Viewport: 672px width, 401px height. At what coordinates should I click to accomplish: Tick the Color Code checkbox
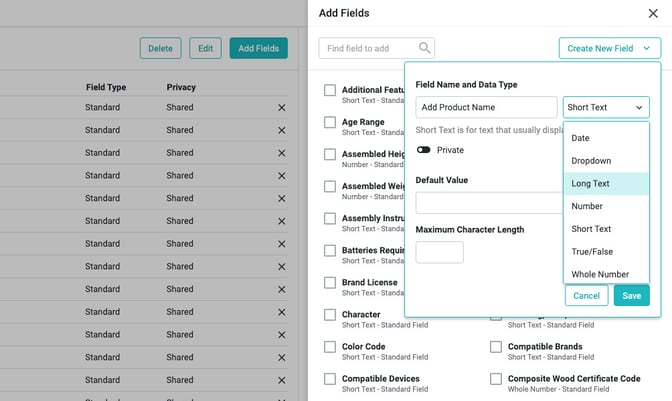[330, 347]
